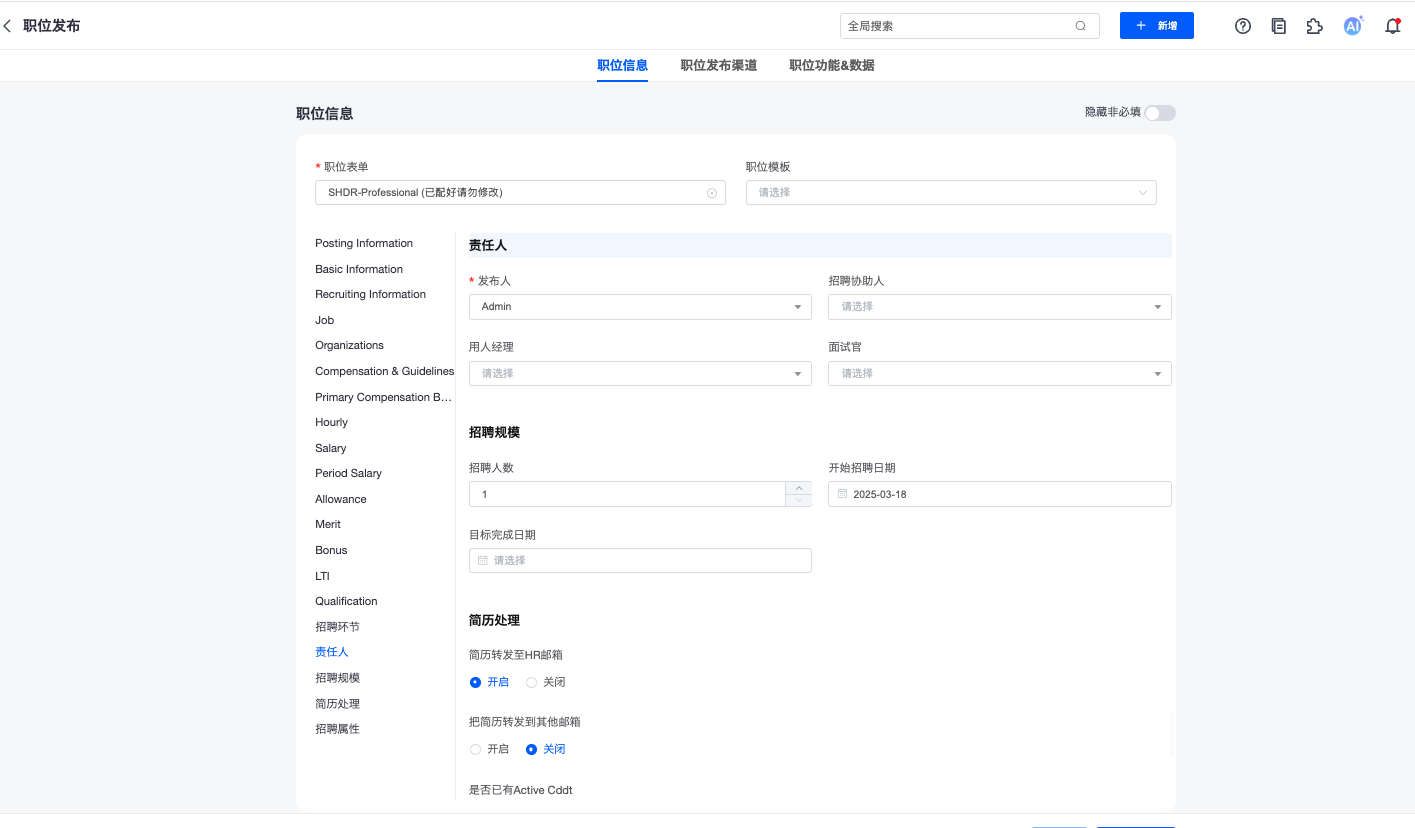
Task: Click the puzzle piece extensions icon
Action: point(1315,26)
